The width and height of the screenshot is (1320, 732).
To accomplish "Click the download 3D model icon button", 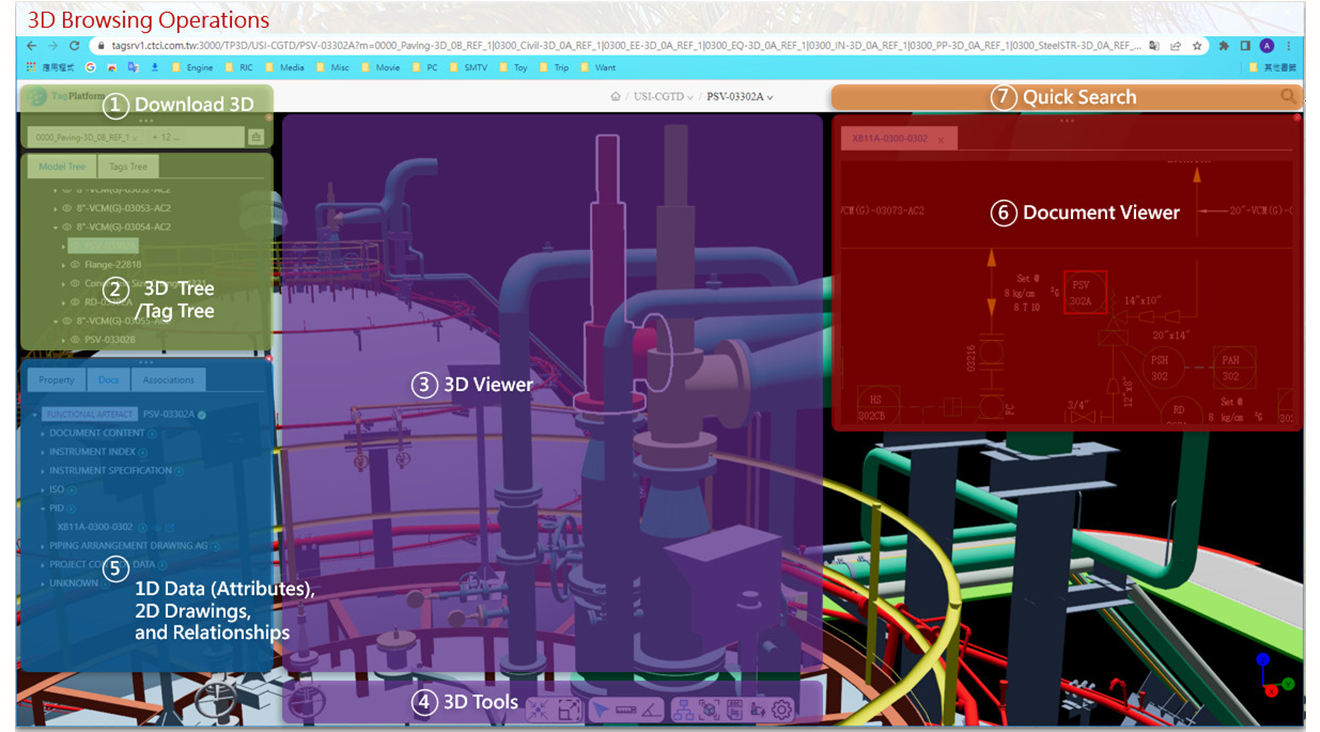I will coord(256,137).
